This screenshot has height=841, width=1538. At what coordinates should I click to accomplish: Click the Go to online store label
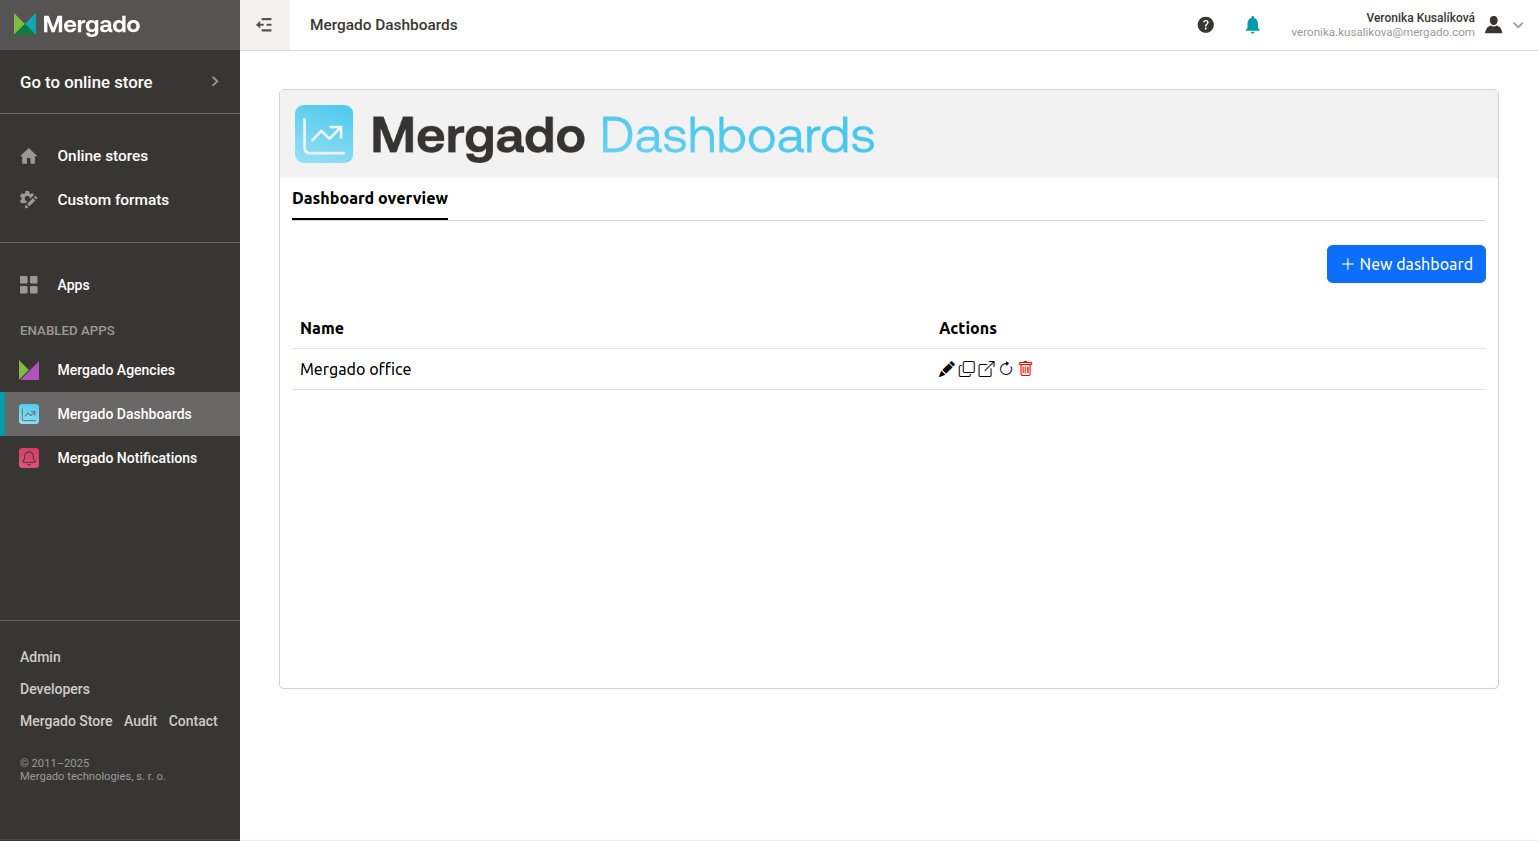coord(86,82)
